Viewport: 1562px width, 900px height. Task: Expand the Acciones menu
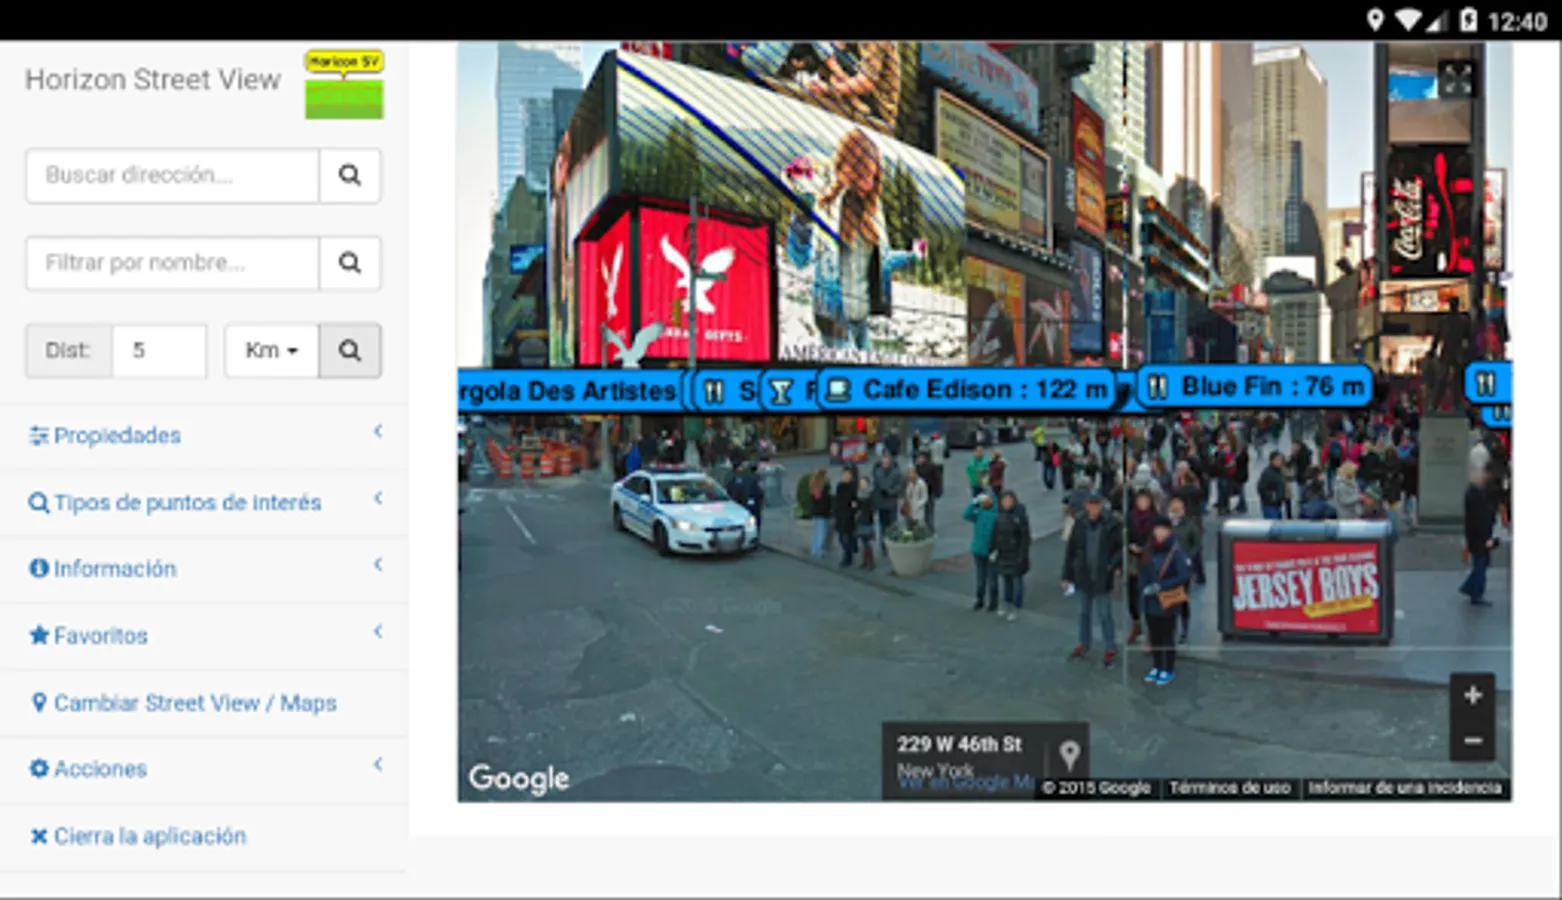[x=204, y=768]
